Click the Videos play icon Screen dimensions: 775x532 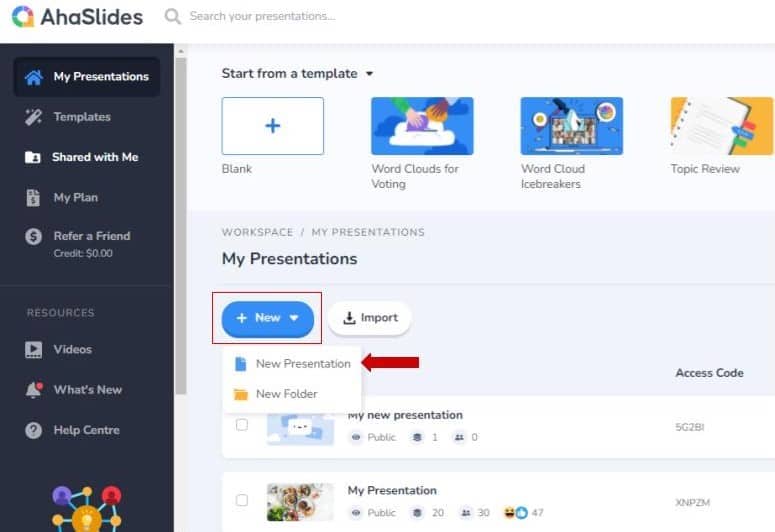(x=34, y=350)
